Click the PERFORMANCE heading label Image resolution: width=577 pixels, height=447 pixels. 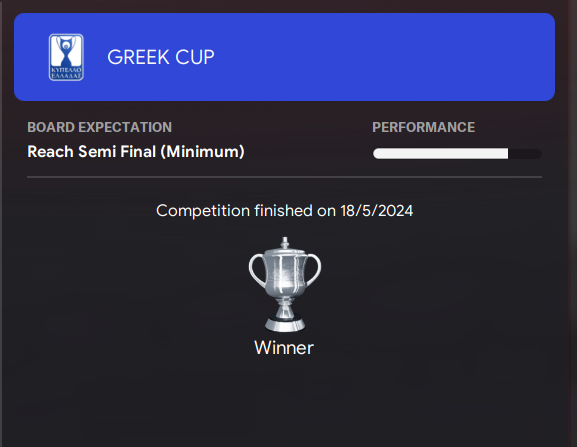424,127
